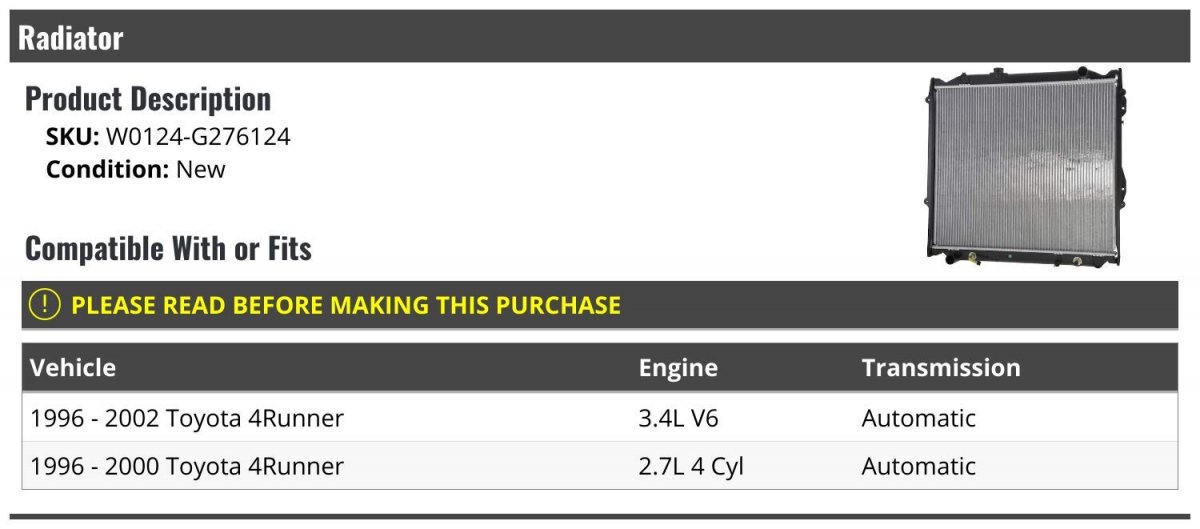
Task: Click the Condition label
Action: point(107,169)
